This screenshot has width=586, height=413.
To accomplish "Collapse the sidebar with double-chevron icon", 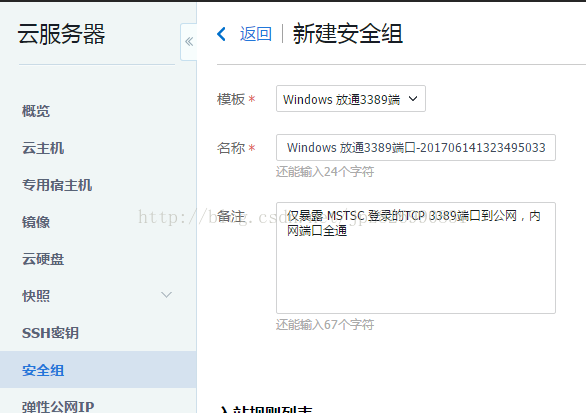I will coord(189,41).
